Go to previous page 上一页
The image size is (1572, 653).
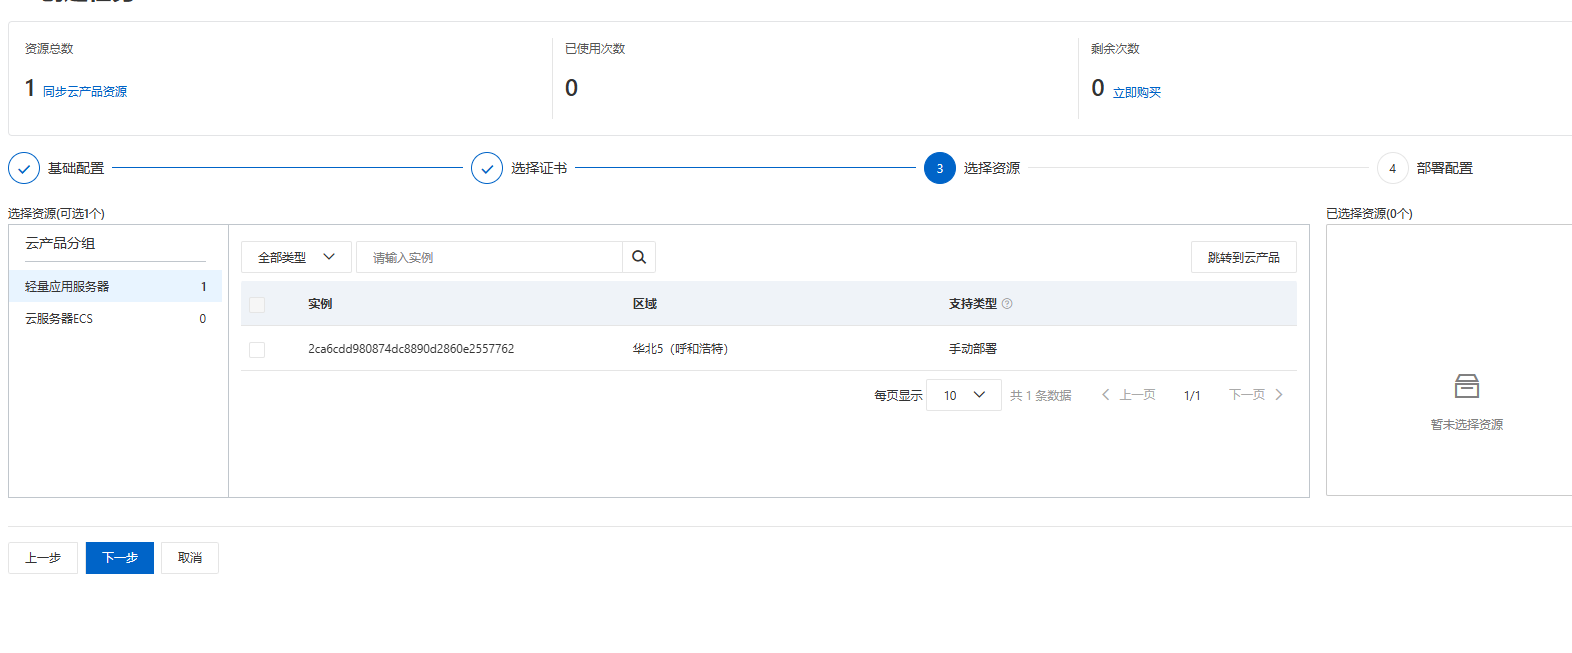point(1129,395)
